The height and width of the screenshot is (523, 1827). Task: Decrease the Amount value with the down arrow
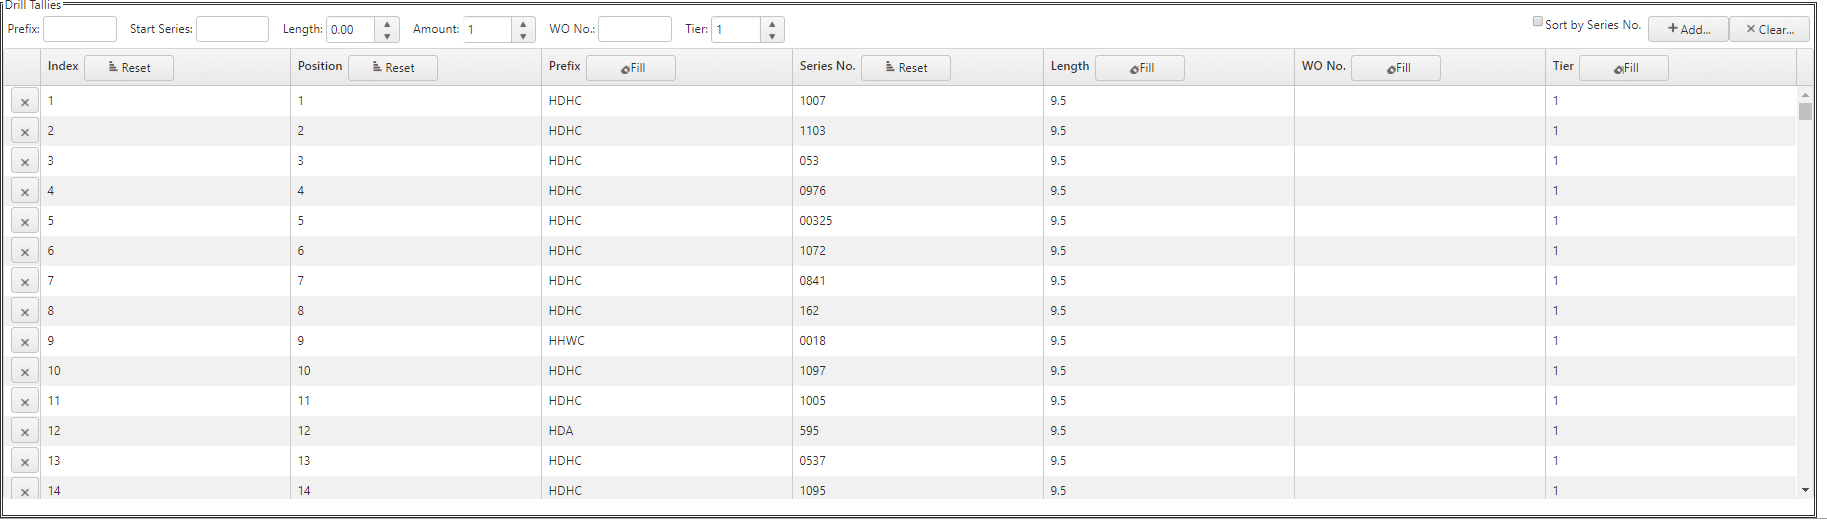pyautogui.click(x=523, y=36)
